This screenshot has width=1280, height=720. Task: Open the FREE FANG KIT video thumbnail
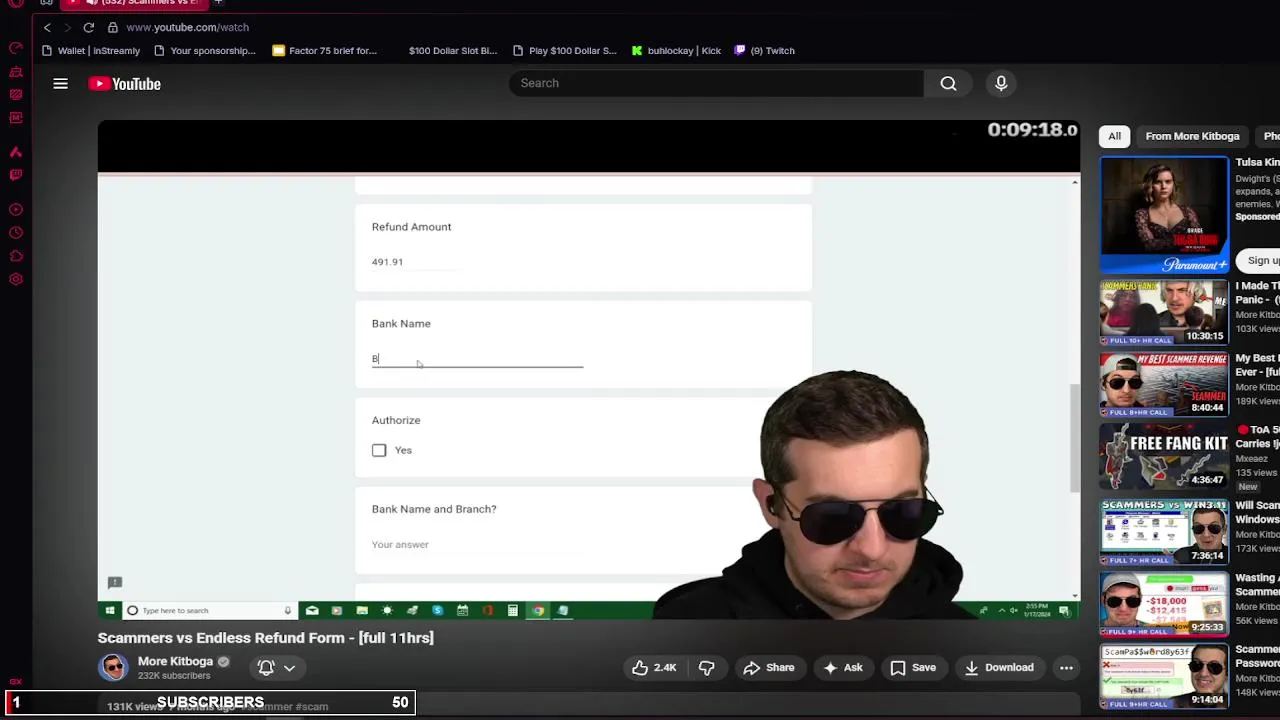(x=1164, y=456)
